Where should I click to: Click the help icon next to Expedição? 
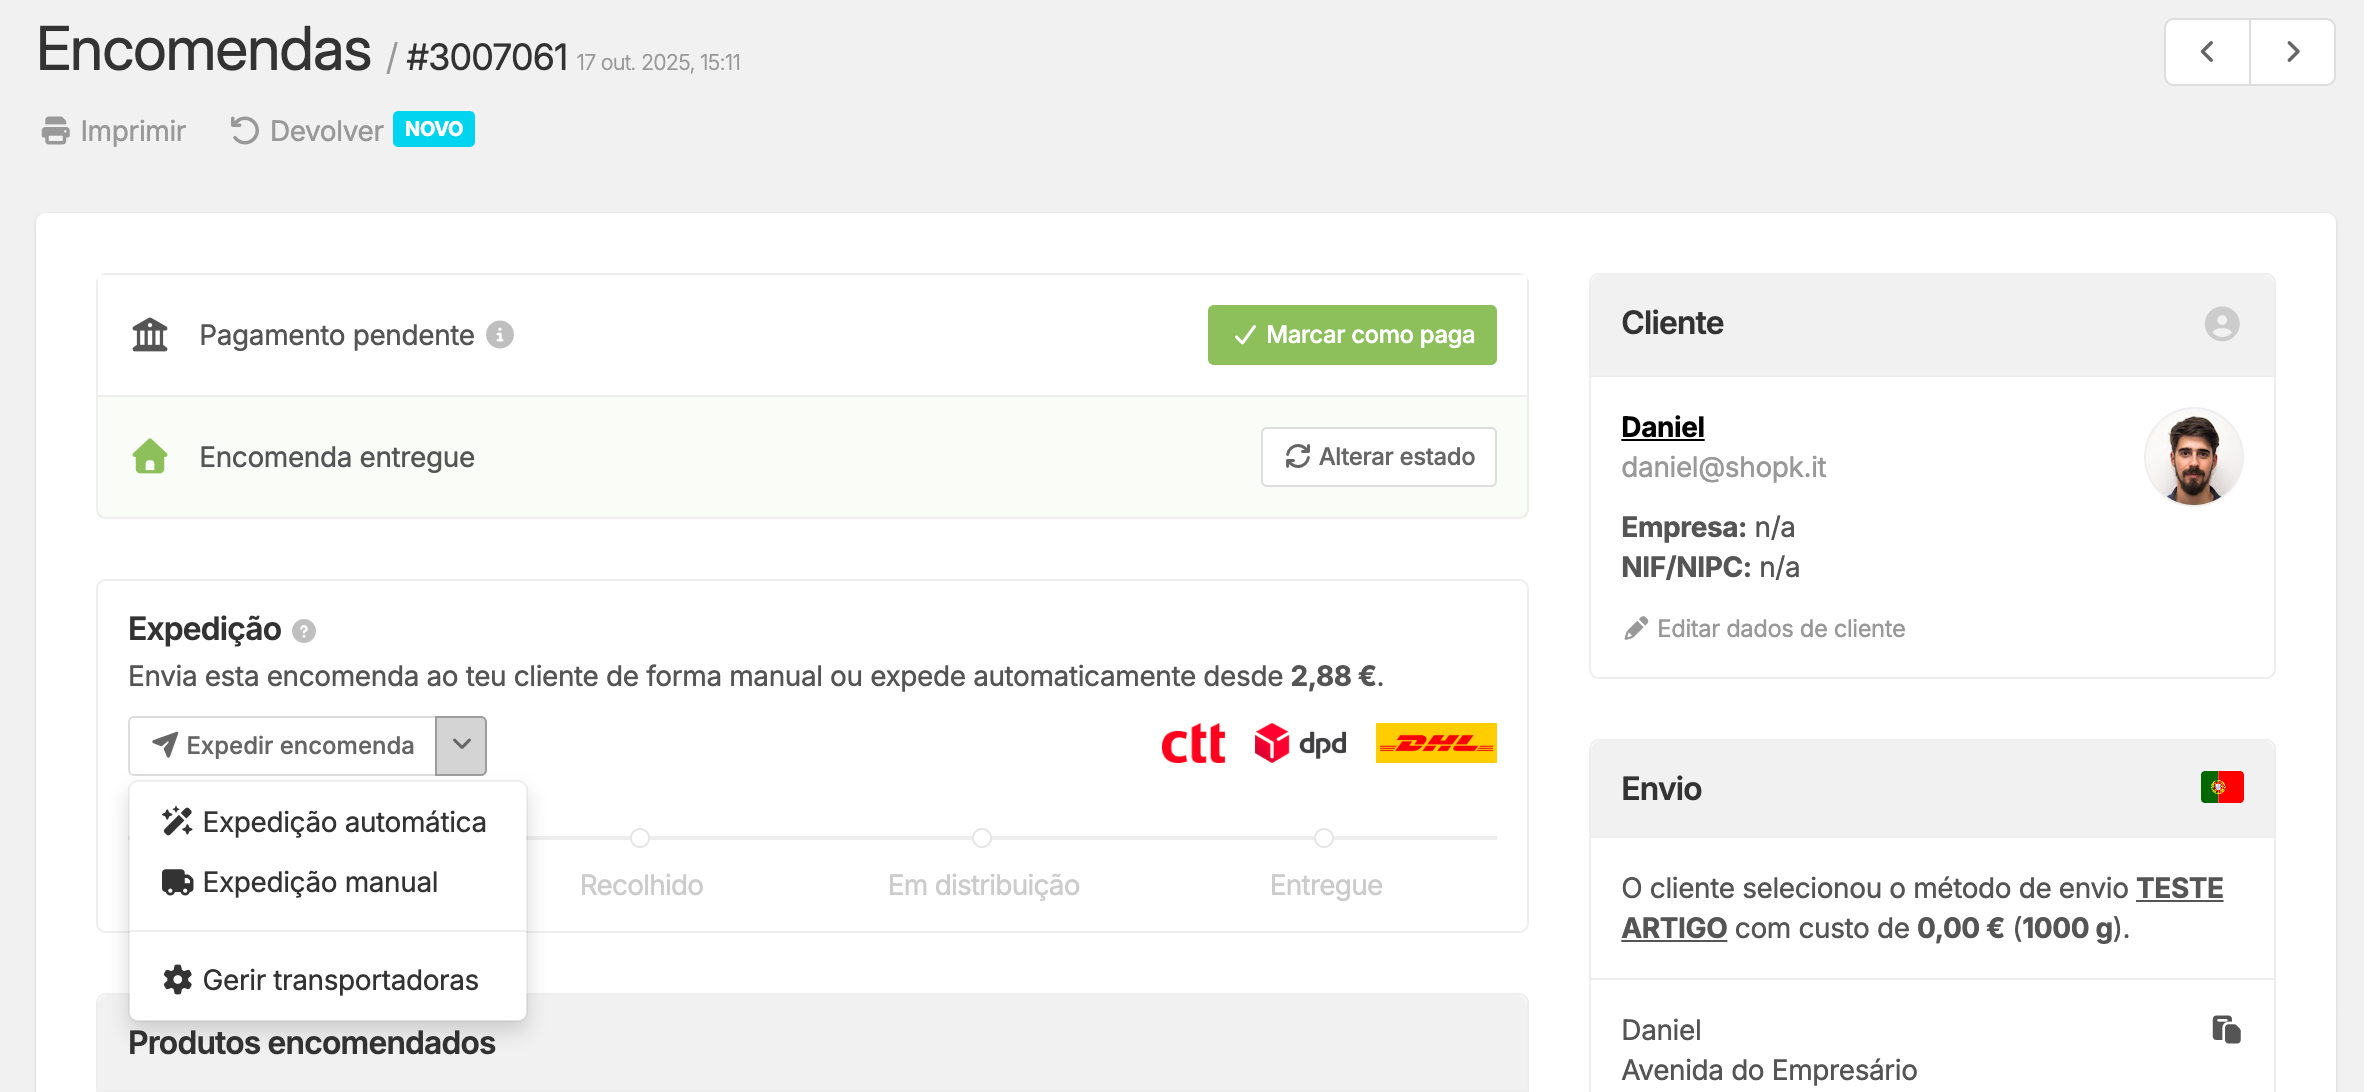tap(304, 631)
